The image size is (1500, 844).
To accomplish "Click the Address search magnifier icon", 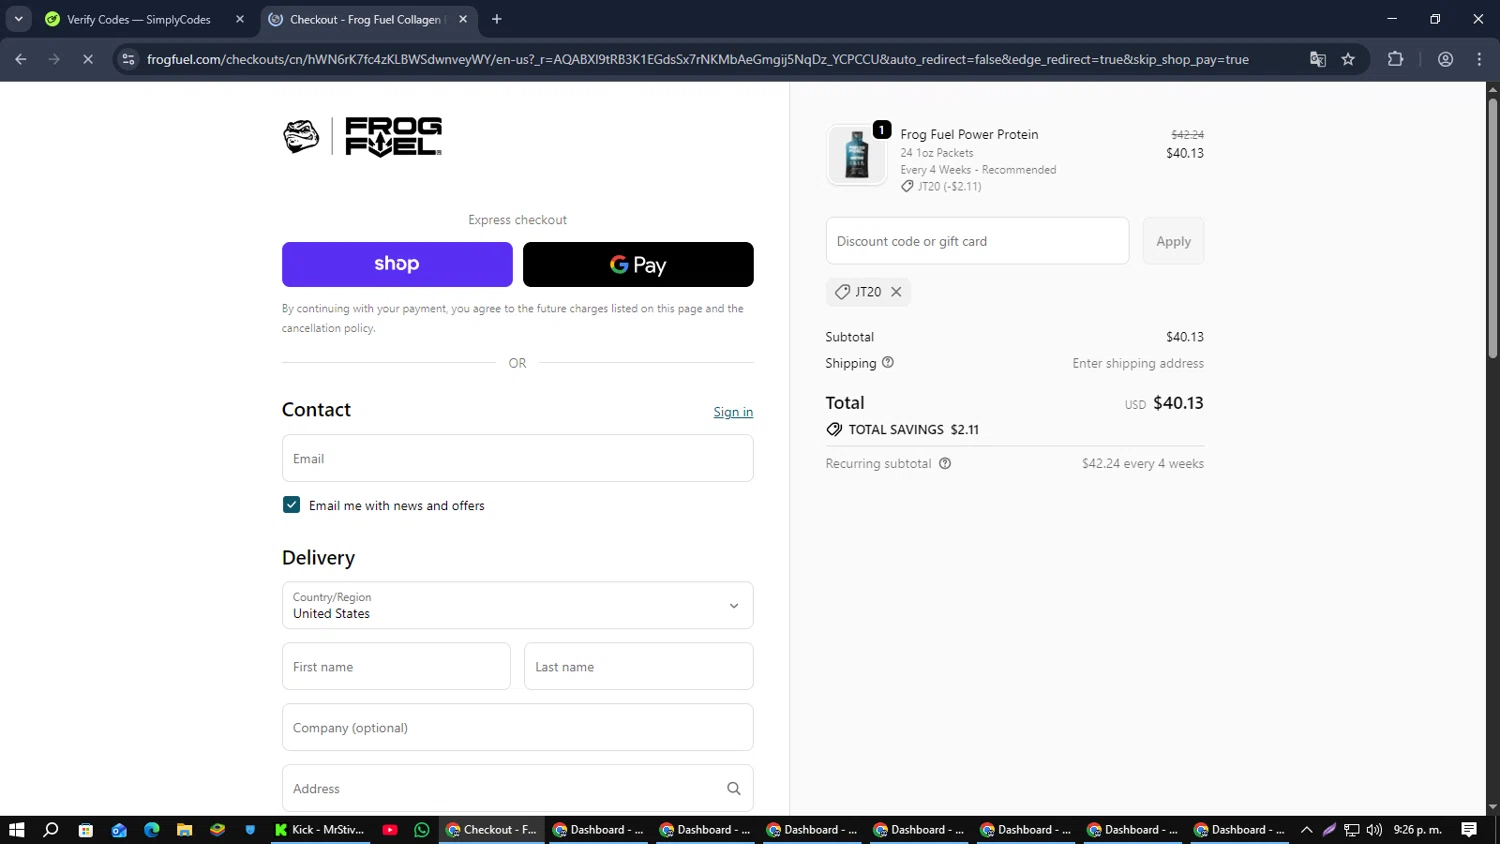I will 733,788.
